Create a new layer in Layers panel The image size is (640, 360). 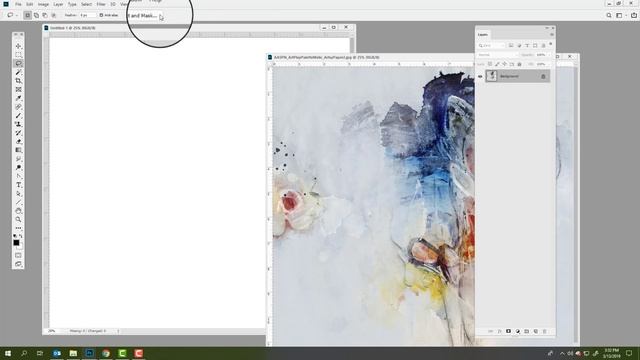(536, 331)
